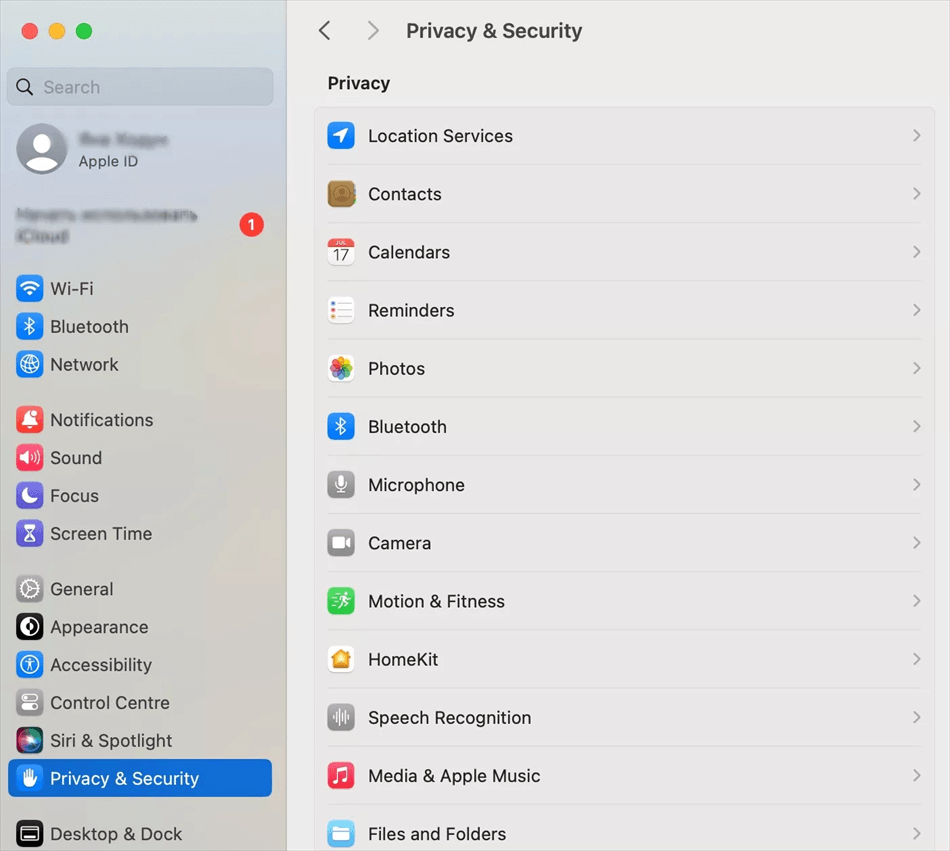This screenshot has height=851, width=950.
Task: Expand Reminders row chevron
Action: point(916,310)
